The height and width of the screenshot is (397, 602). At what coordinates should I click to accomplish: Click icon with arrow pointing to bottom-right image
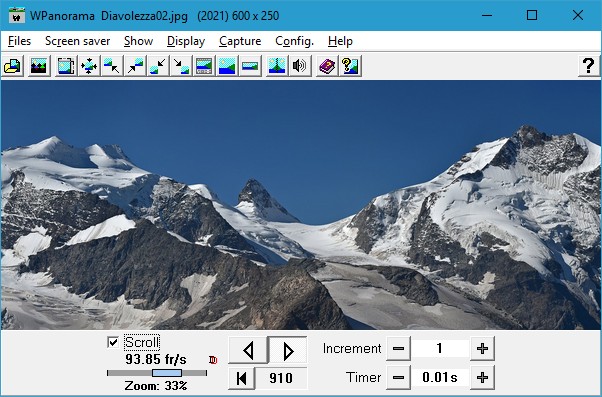[x=181, y=66]
